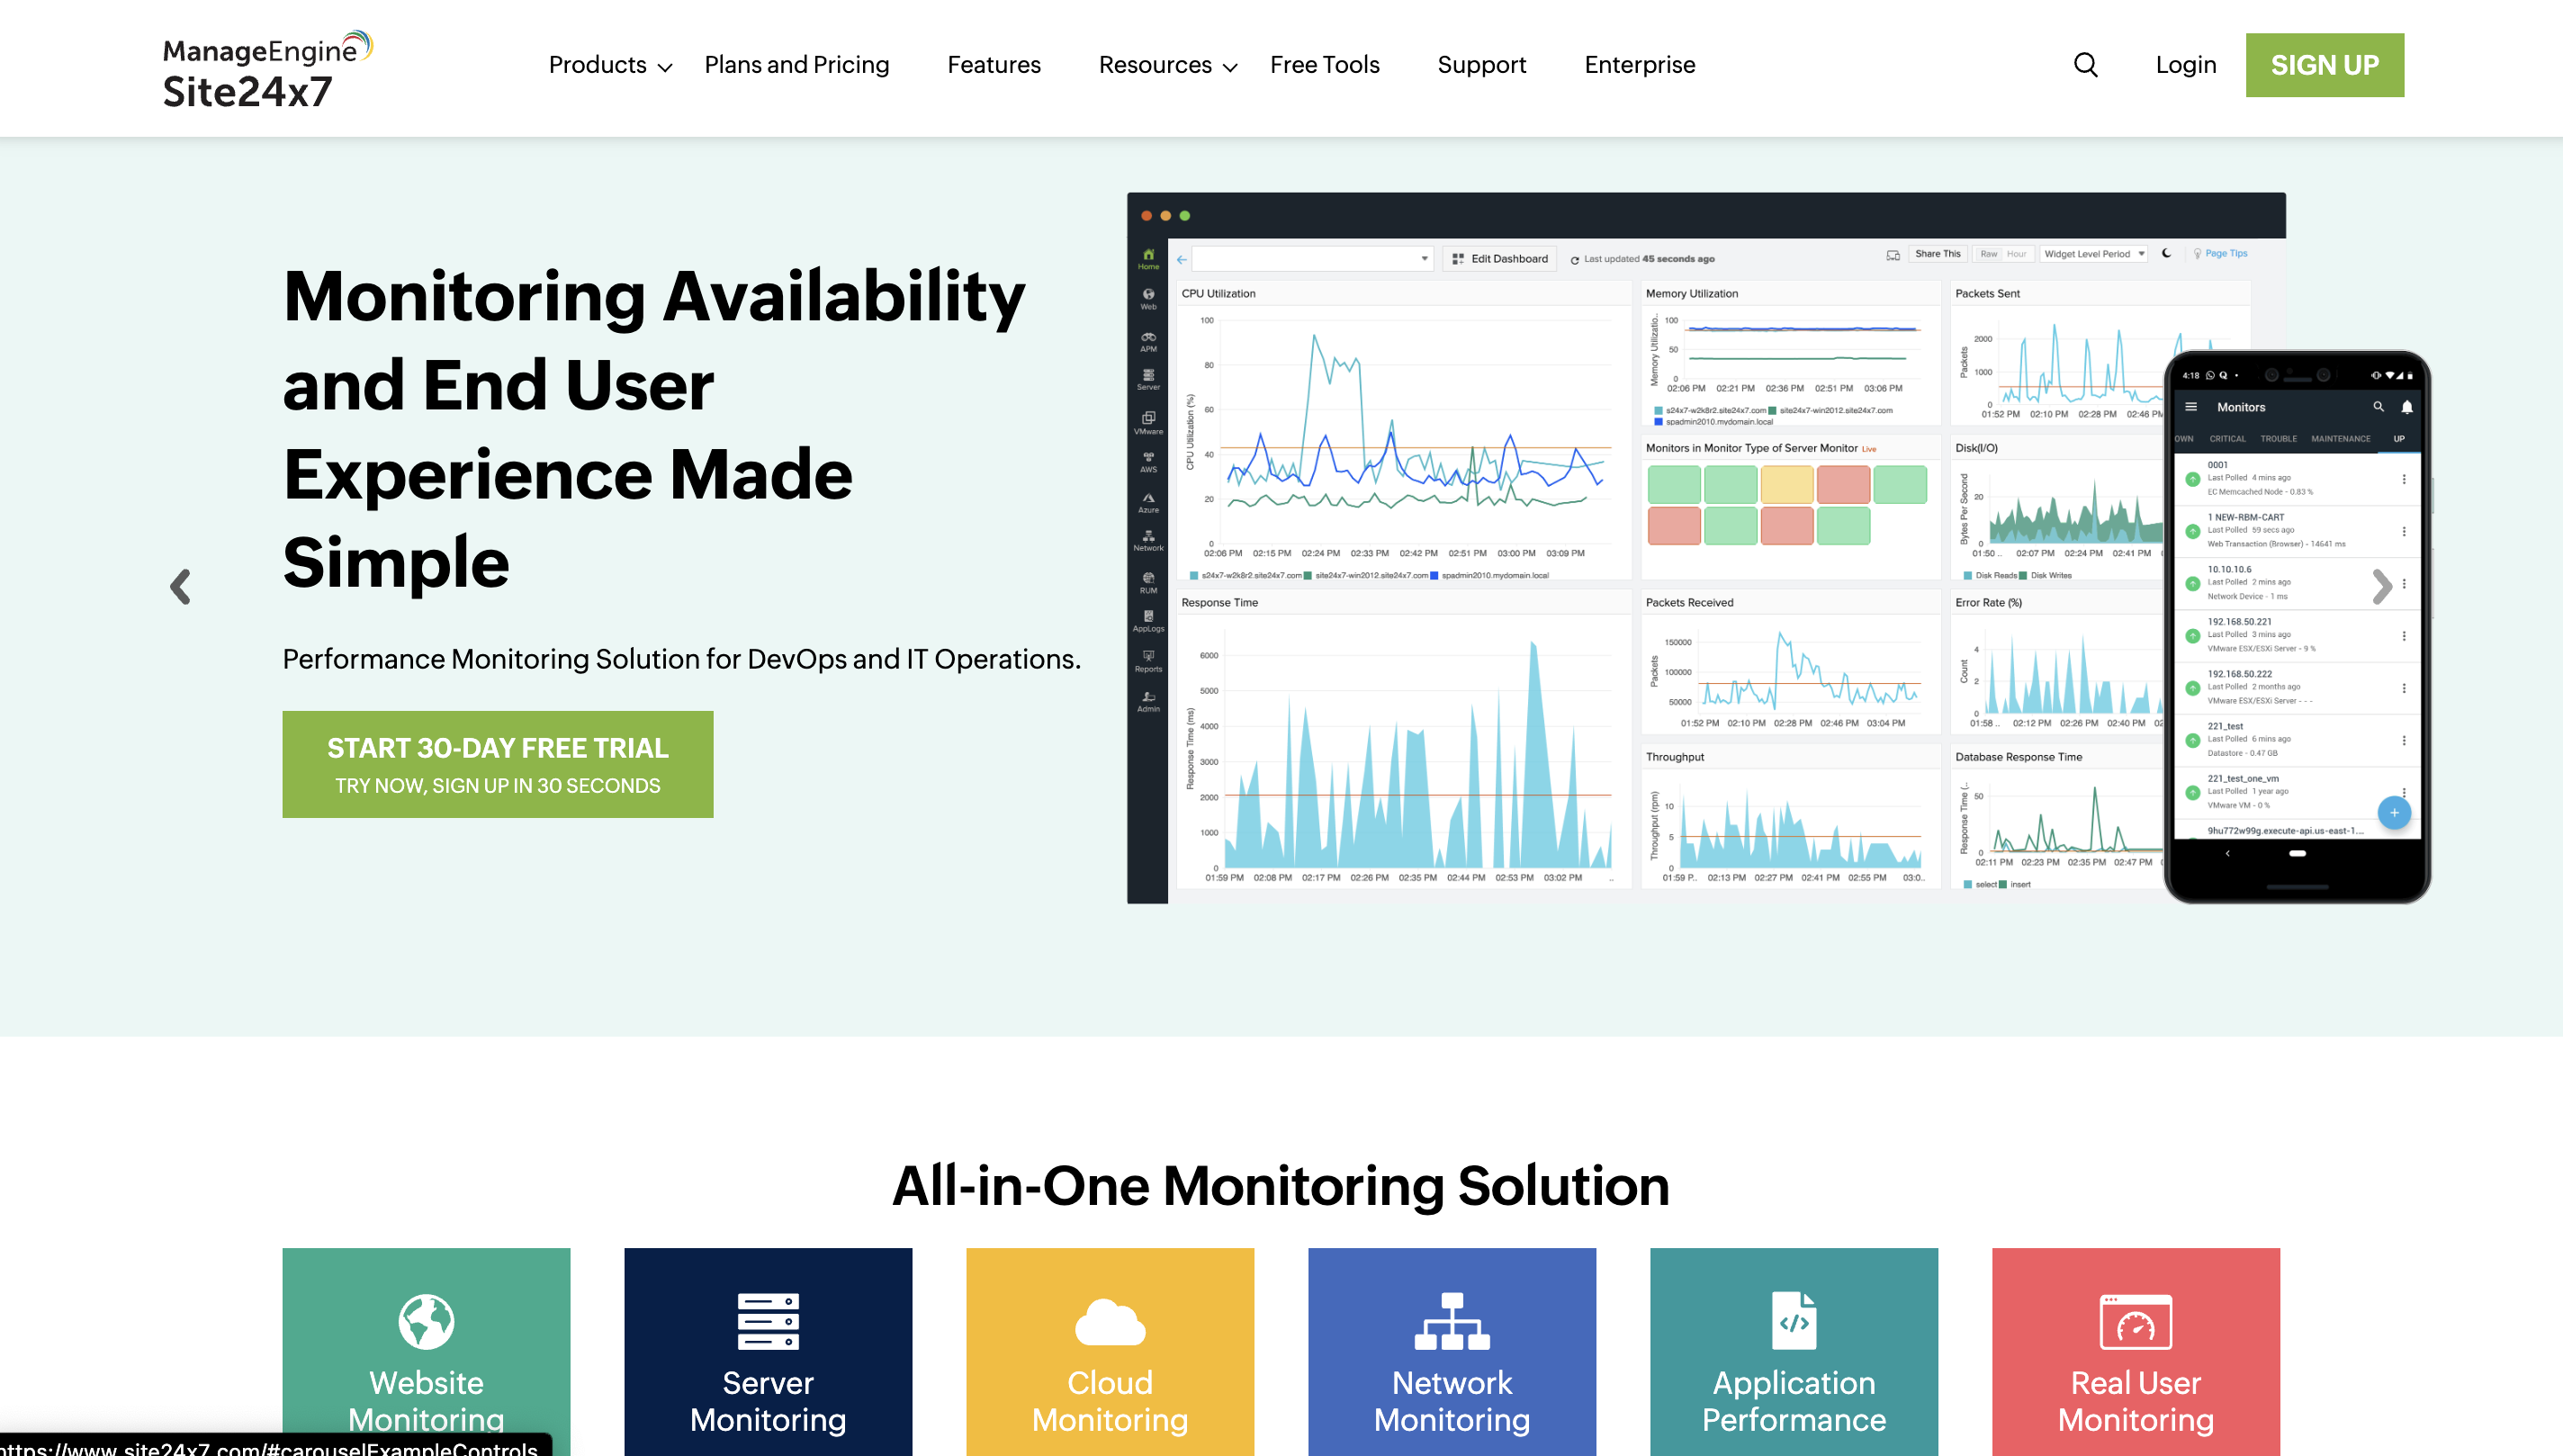The width and height of the screenshot is (2563, 1456).
Task: Open the Real User Monitoring tile
Action: tap(2136, 1351)
